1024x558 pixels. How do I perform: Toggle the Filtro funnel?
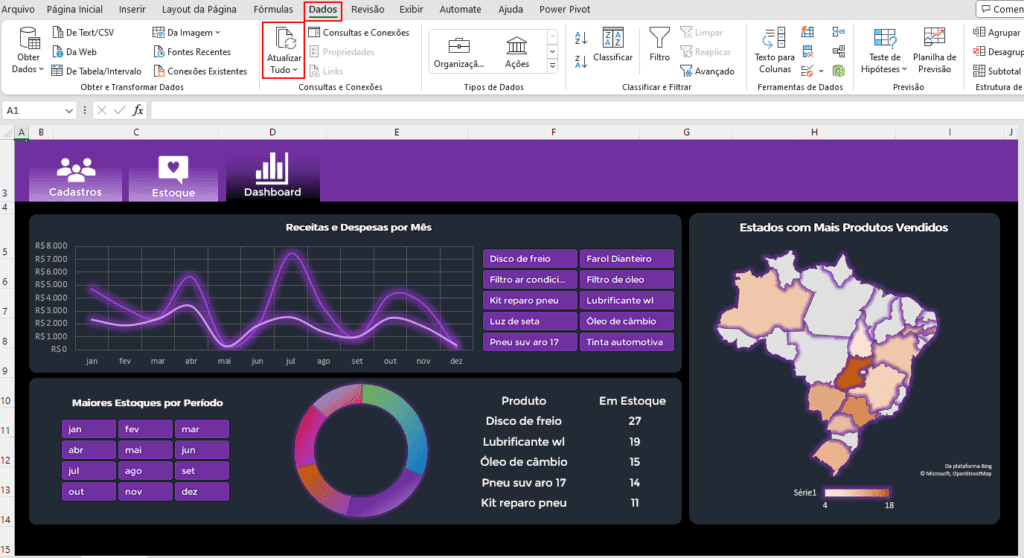coord(659,44)
